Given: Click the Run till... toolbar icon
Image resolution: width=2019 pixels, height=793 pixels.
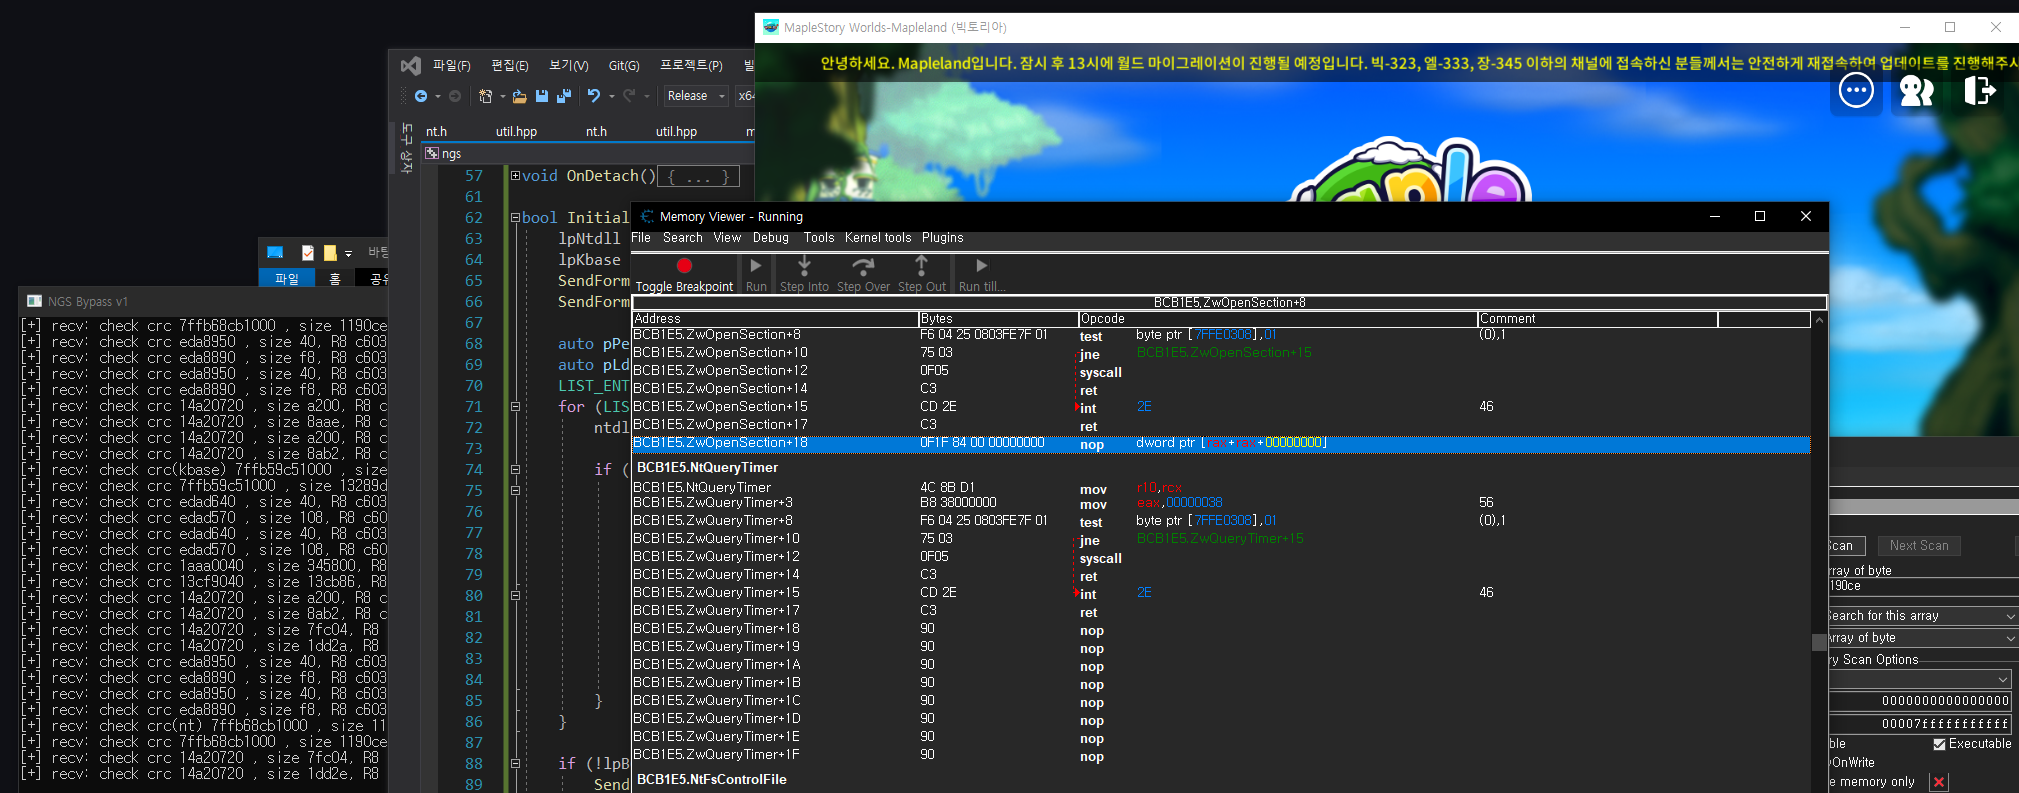Looking at the screenshot, I should coord(982,266).
